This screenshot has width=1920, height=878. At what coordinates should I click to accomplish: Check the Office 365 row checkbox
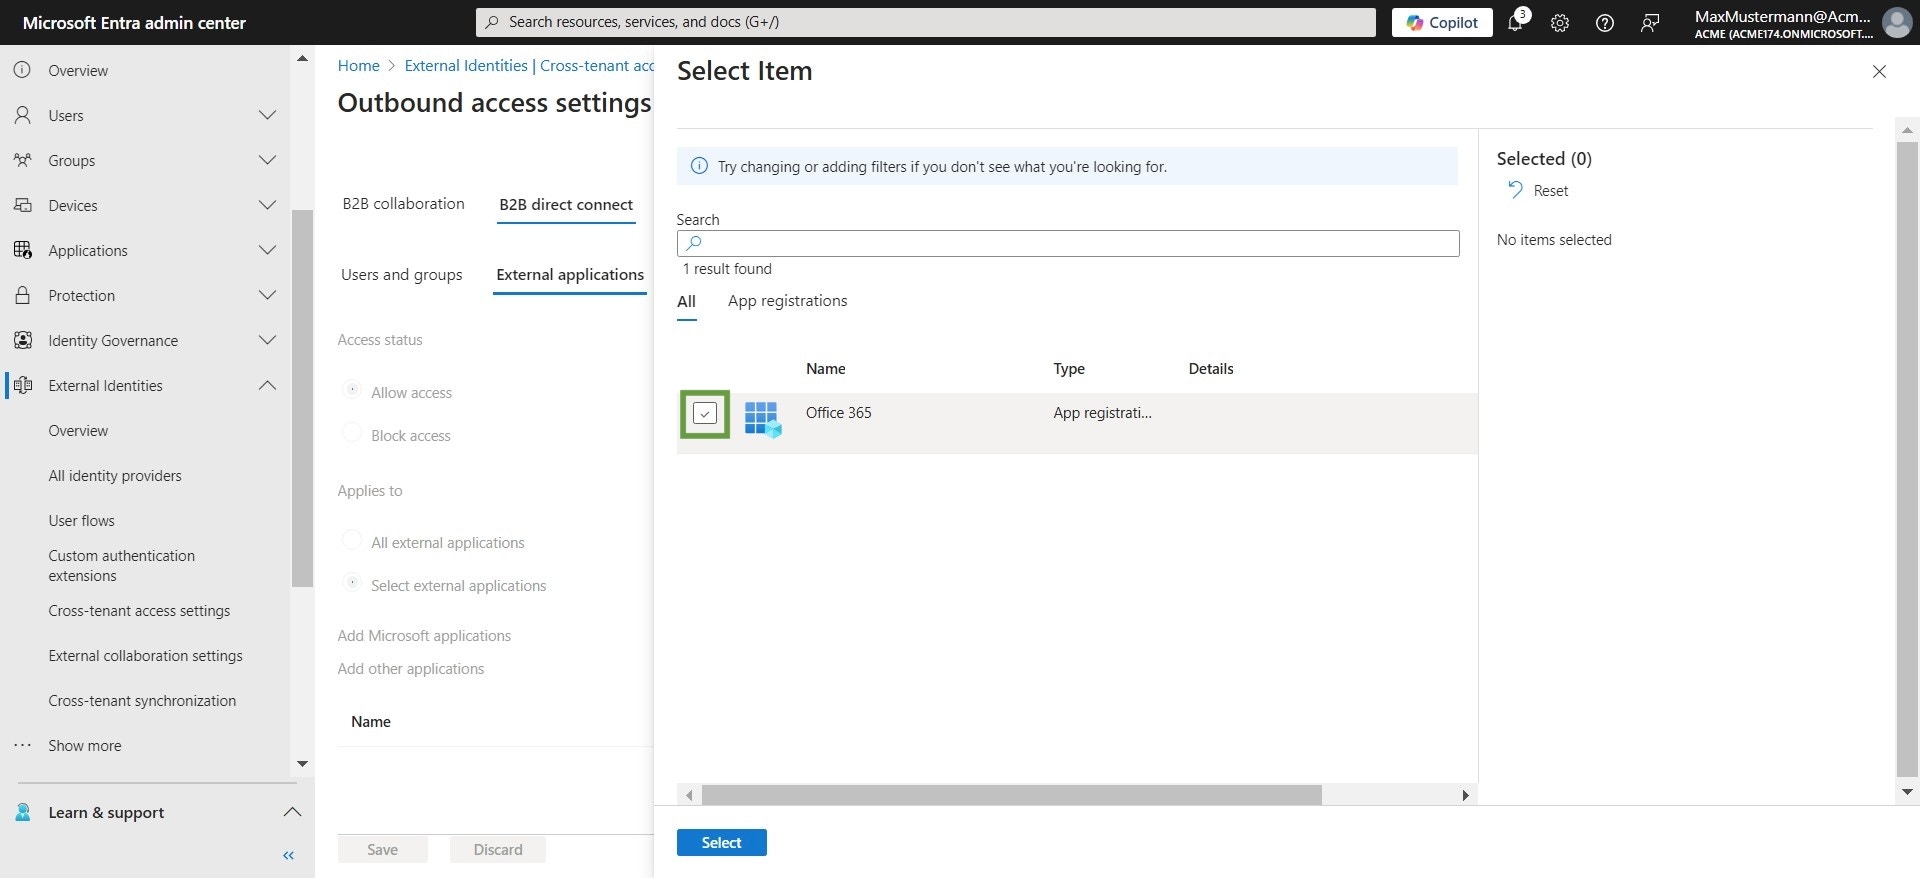click(x=705, y=413)
